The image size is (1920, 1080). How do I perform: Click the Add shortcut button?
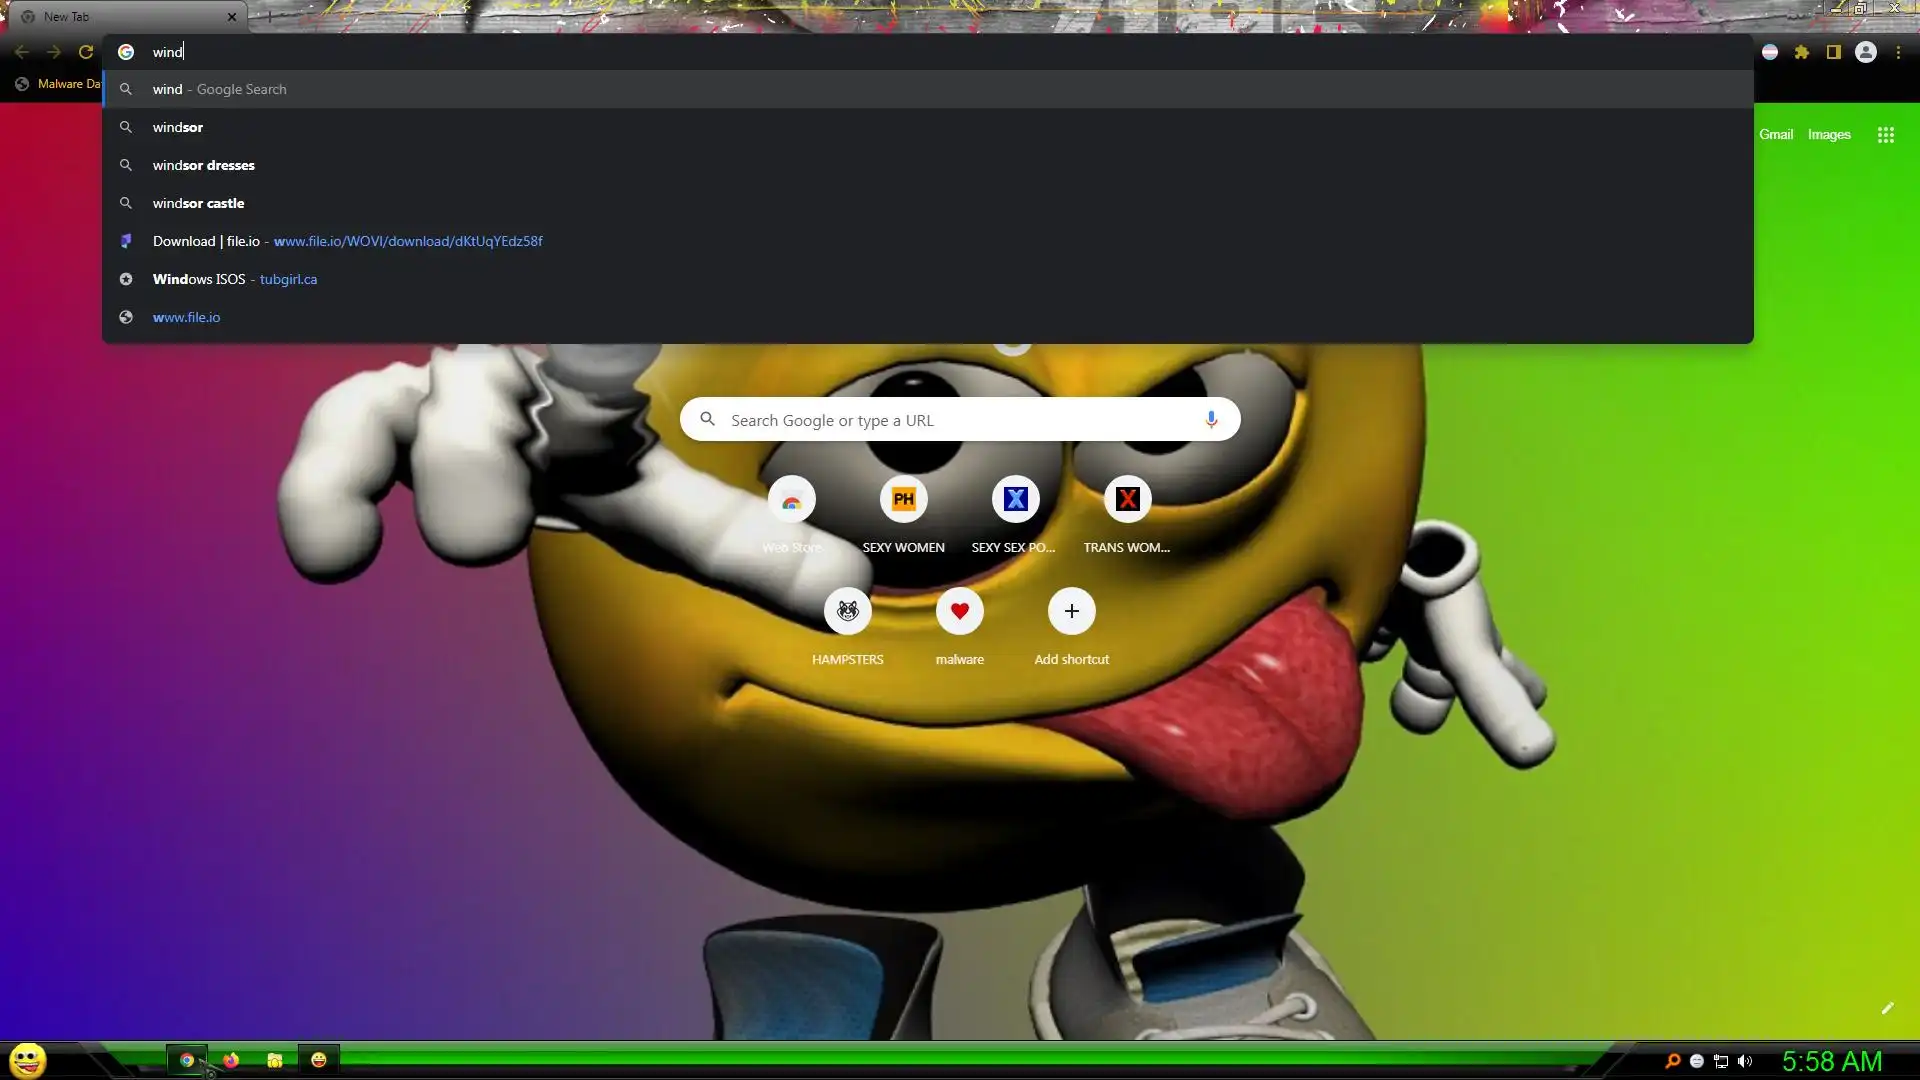click(1071, 611)
